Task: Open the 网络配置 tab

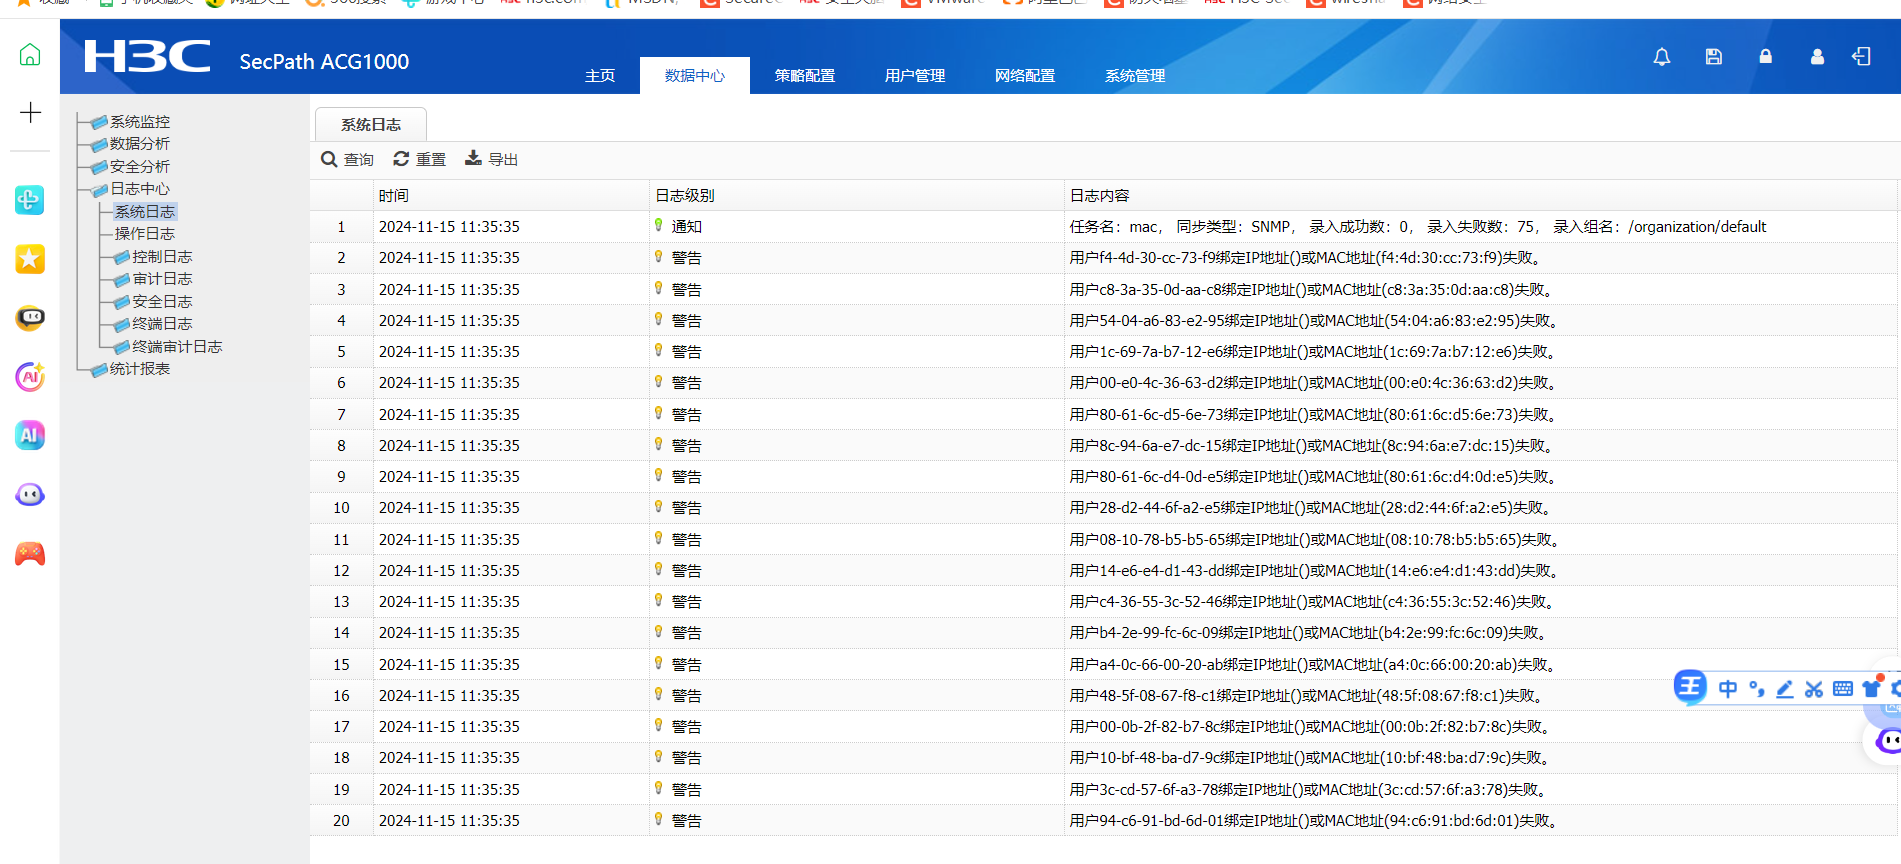Action: (x=1025, y=75)
